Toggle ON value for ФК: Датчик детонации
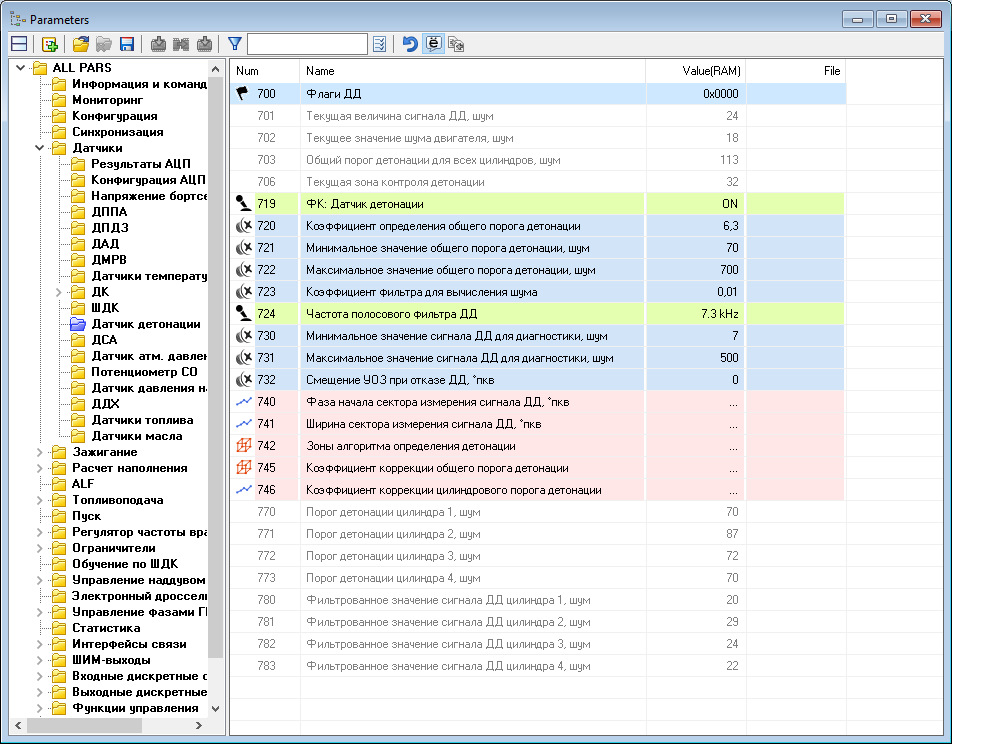 pyautogui.click(x=729, y=203)
